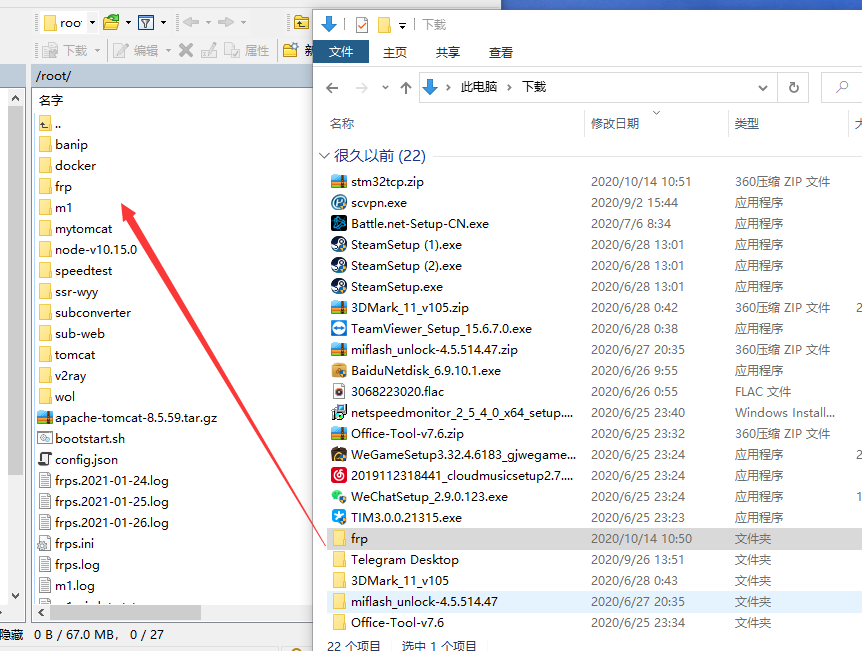Click 此电脑 in the Explorer address bar

click(479, 87)
